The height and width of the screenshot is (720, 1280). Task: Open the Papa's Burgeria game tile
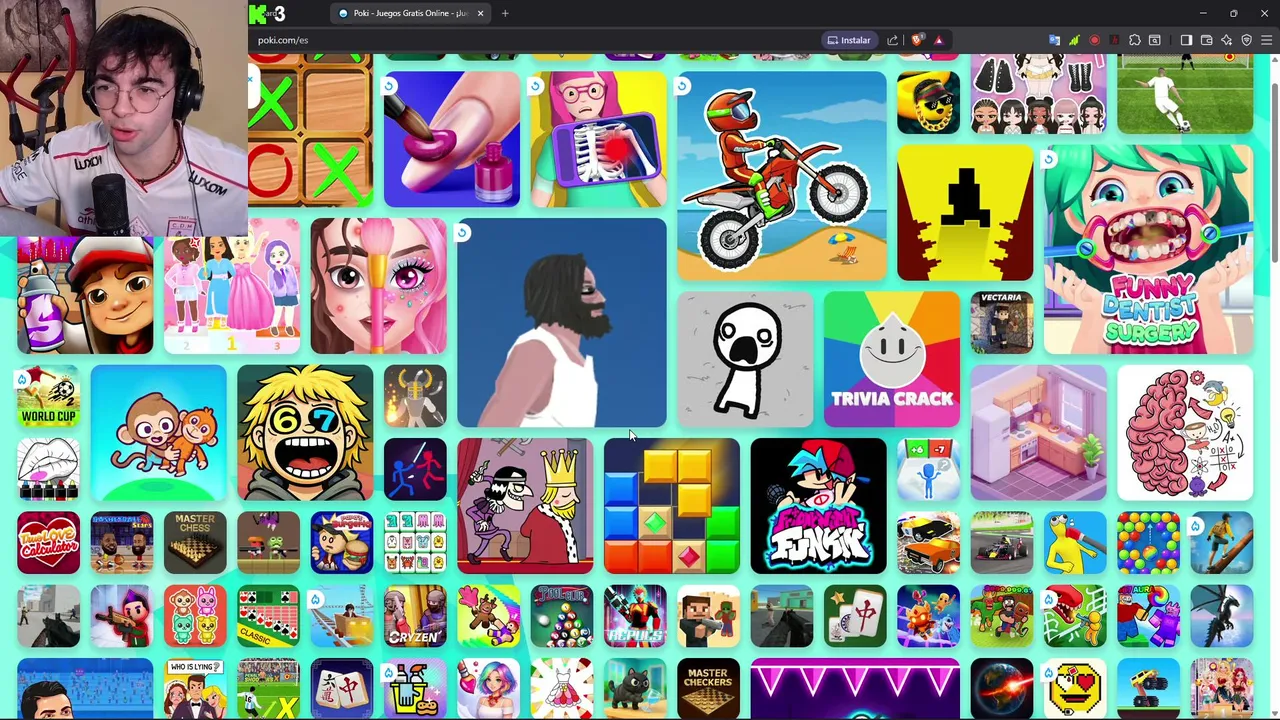341,543
